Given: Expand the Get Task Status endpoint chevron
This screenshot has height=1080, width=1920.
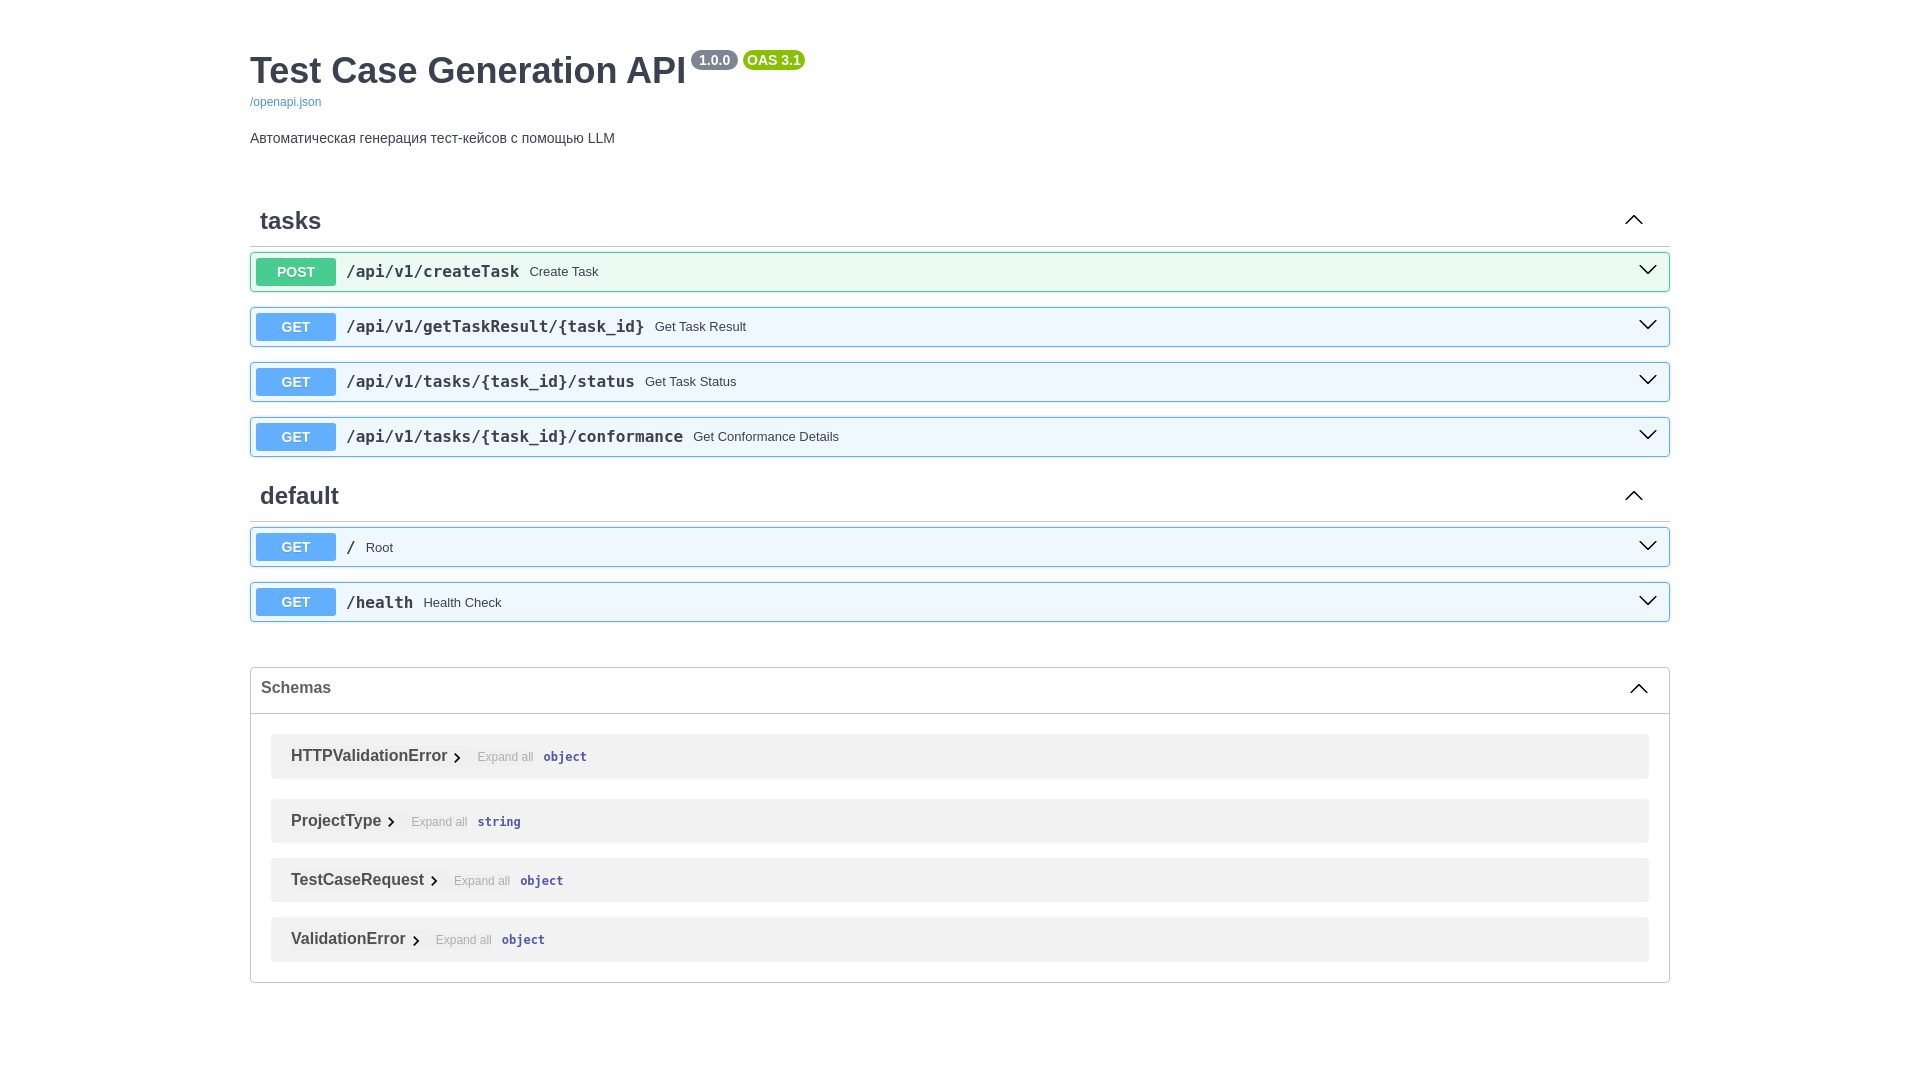Looking at the screenshot, I should pyautogui.click(x=1648, y=380).
